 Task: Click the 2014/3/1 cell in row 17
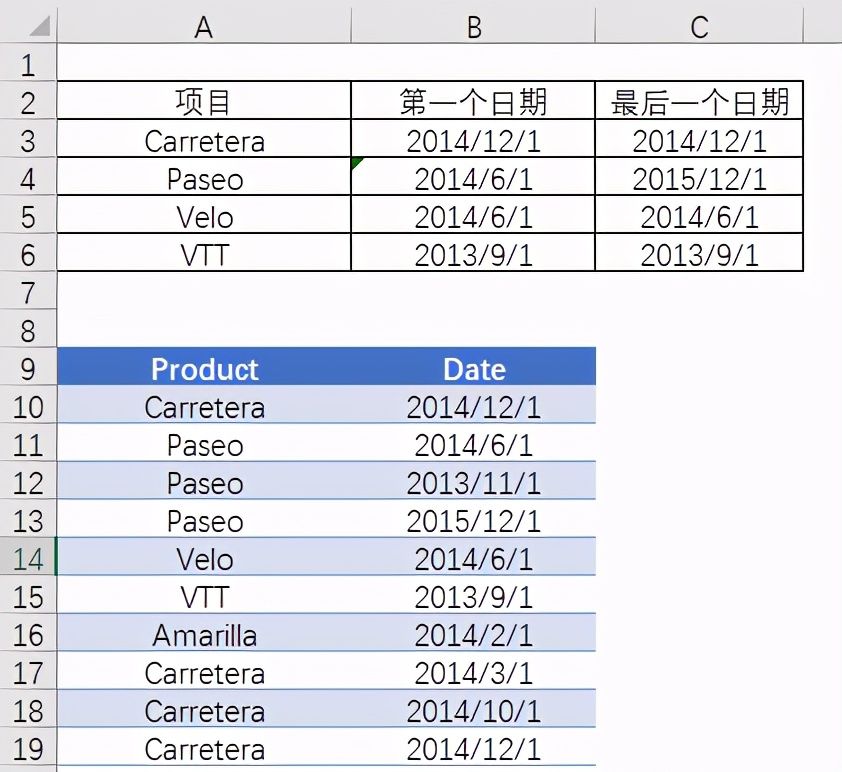click(x=473, y=673)
